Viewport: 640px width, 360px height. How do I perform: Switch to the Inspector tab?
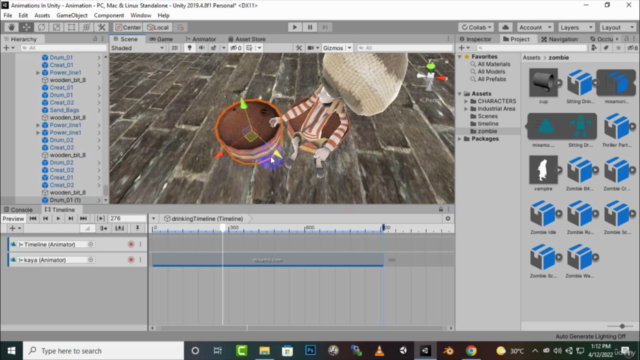[475, 39]
